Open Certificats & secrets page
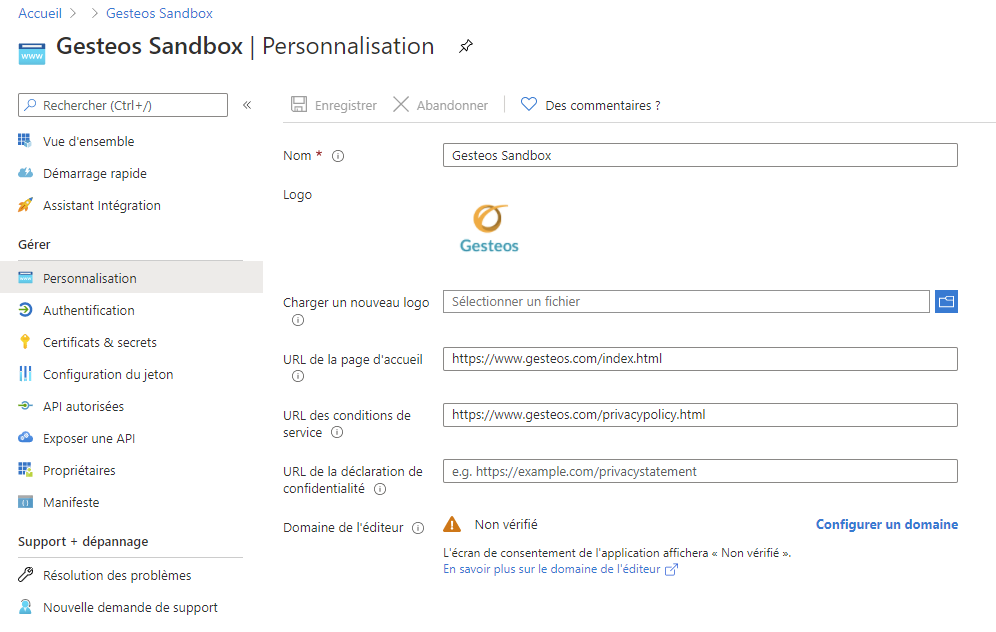 pos(99,343)
